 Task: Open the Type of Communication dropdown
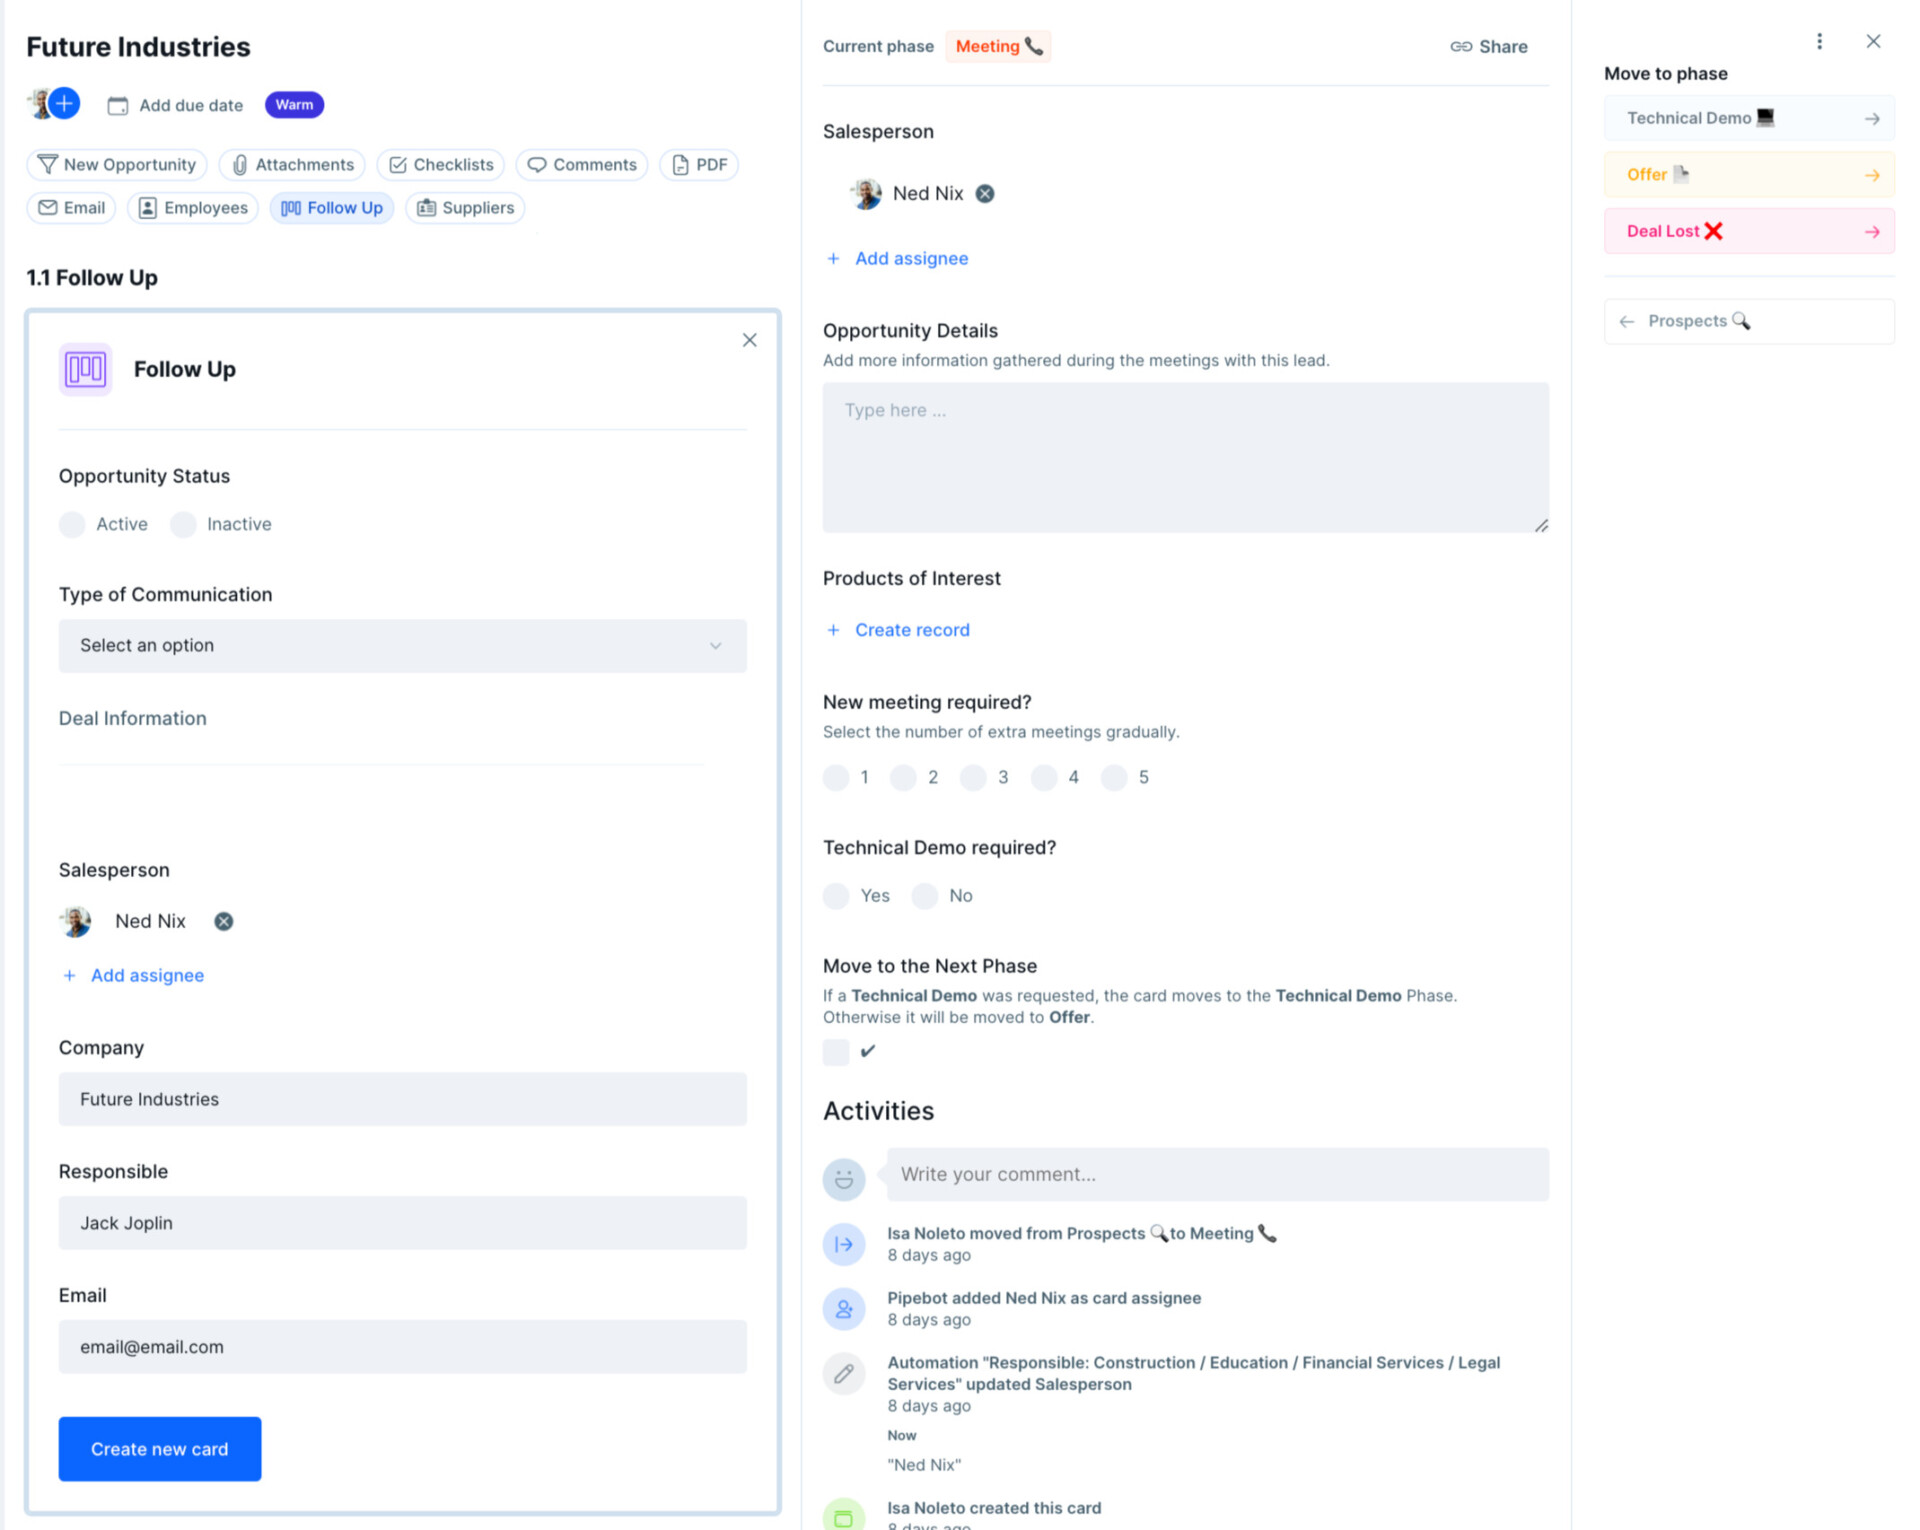coord(402,646)
